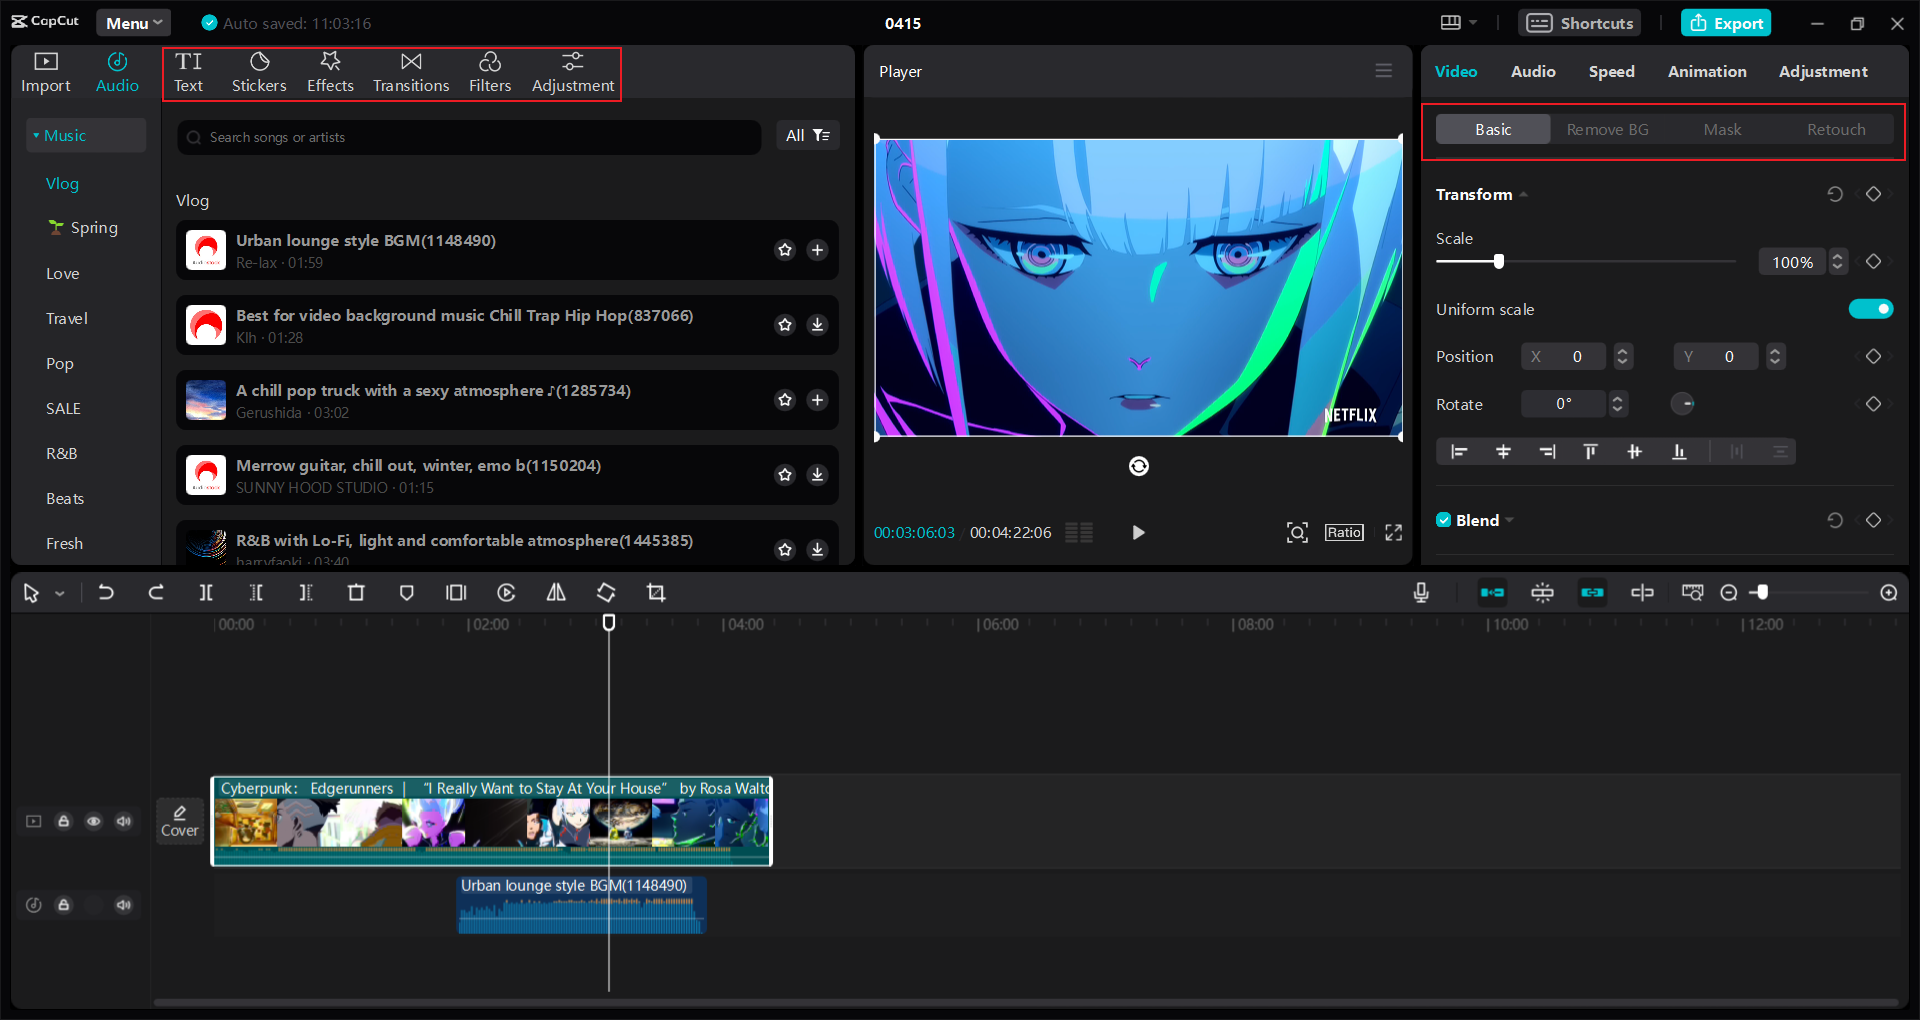Image resolution: width=1920 pixels, height=1020 pixels.
Task: Open the select tool mode dropdown arrow
Action: coord(60,594)
